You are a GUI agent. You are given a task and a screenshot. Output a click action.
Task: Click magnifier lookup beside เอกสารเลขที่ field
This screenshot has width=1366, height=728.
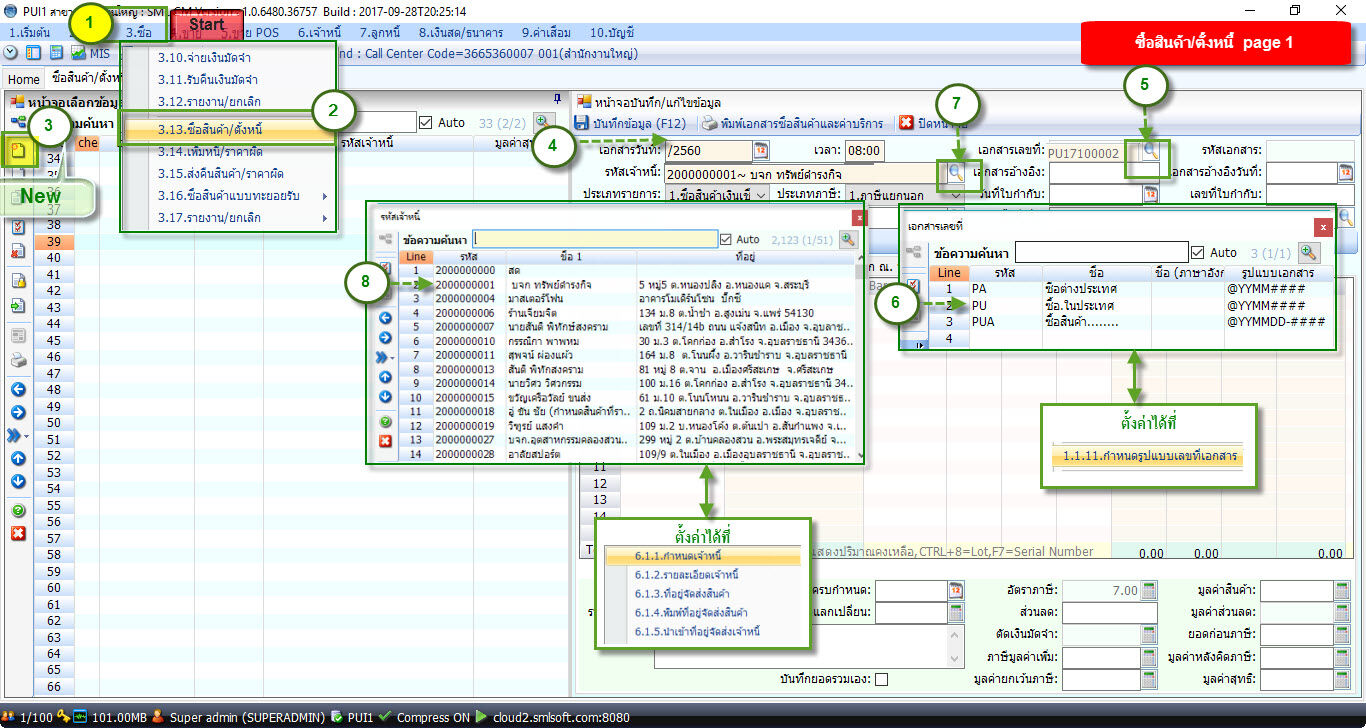(1150, 151)
